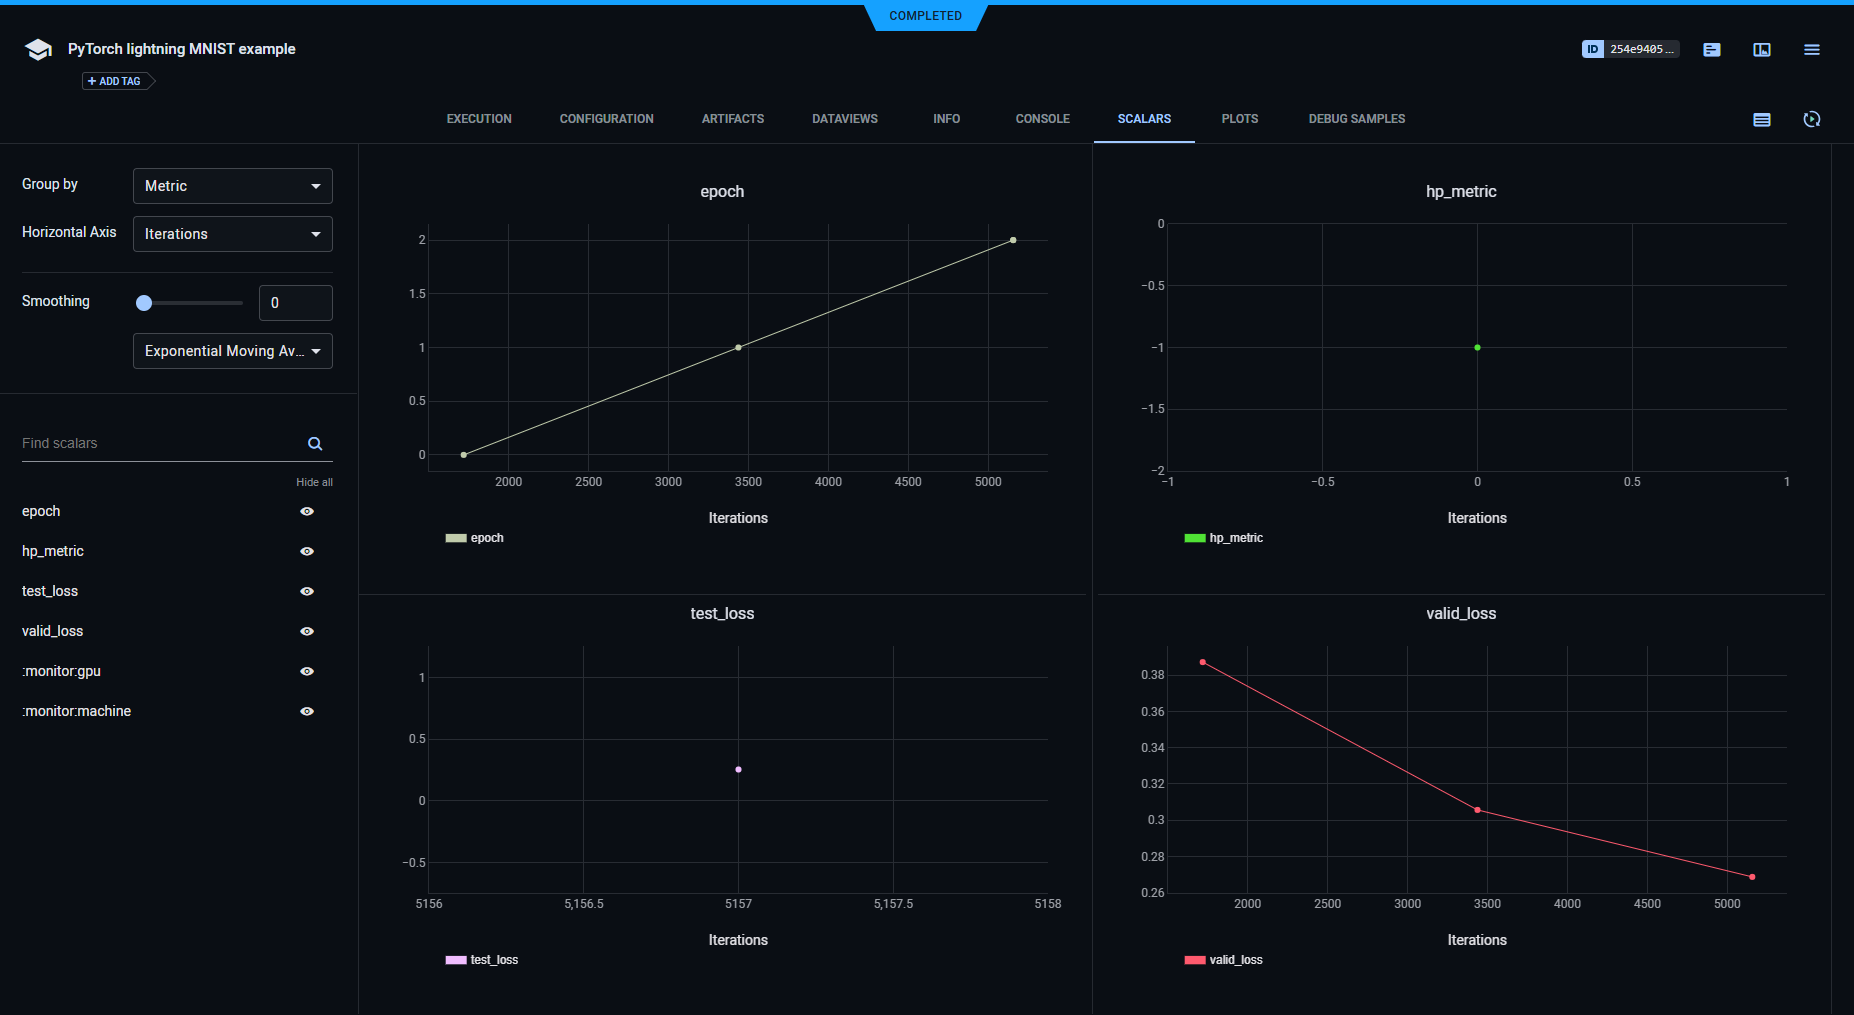Click the Hide all link
1854x1015 pixels.
(x=314, y=482)
